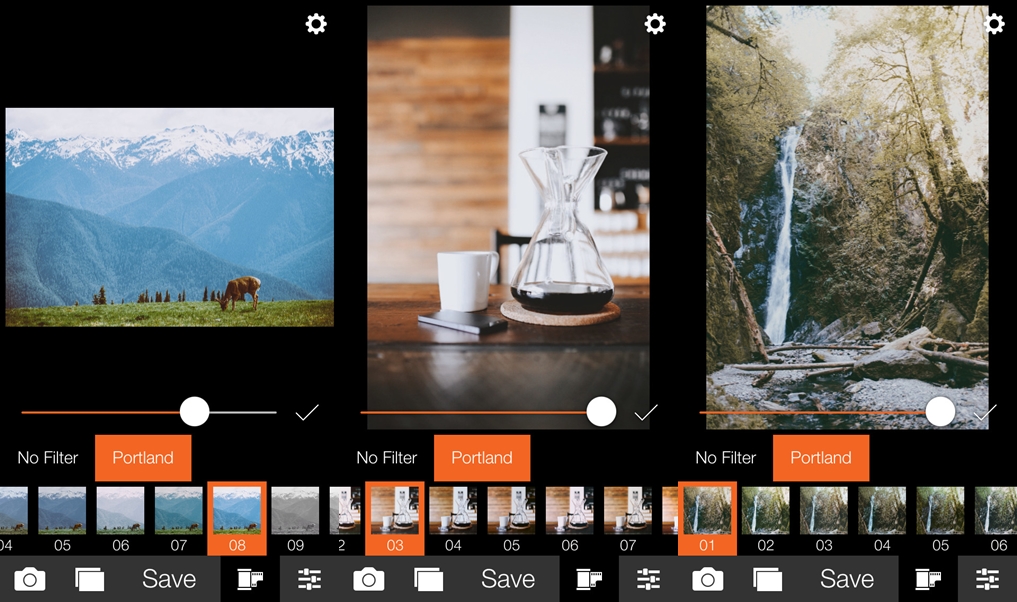Select Portland filter pack on waterfall screen
Screen dimensions: 1017x602
point(820,458)
